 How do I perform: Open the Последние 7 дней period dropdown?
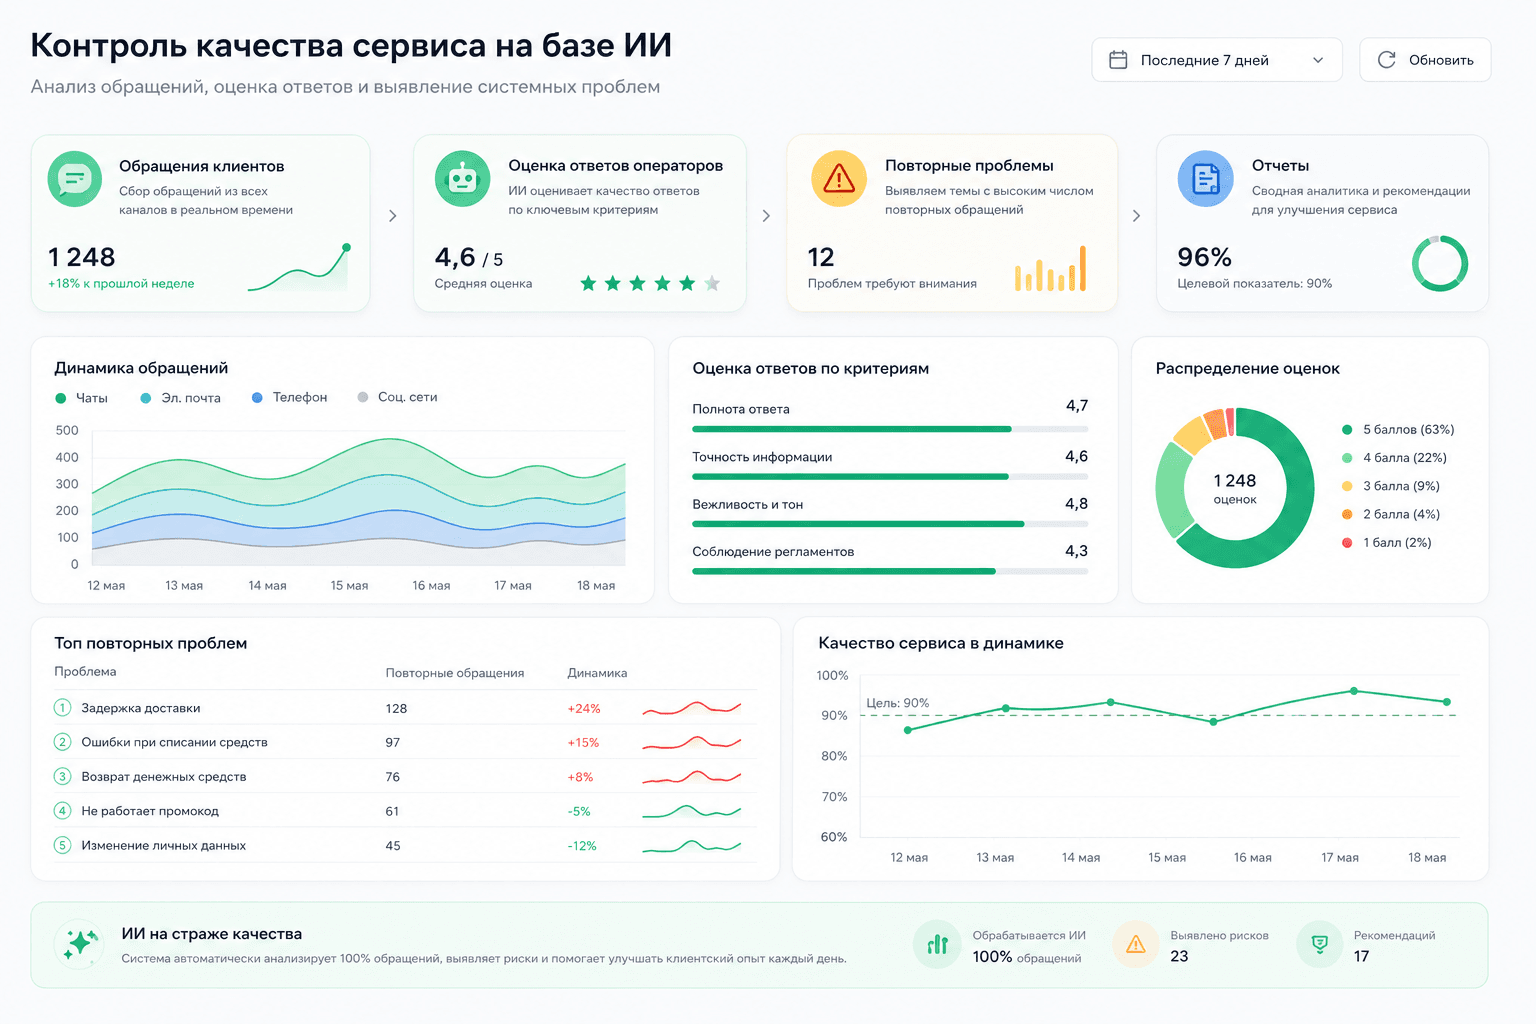coord(1217,60)
